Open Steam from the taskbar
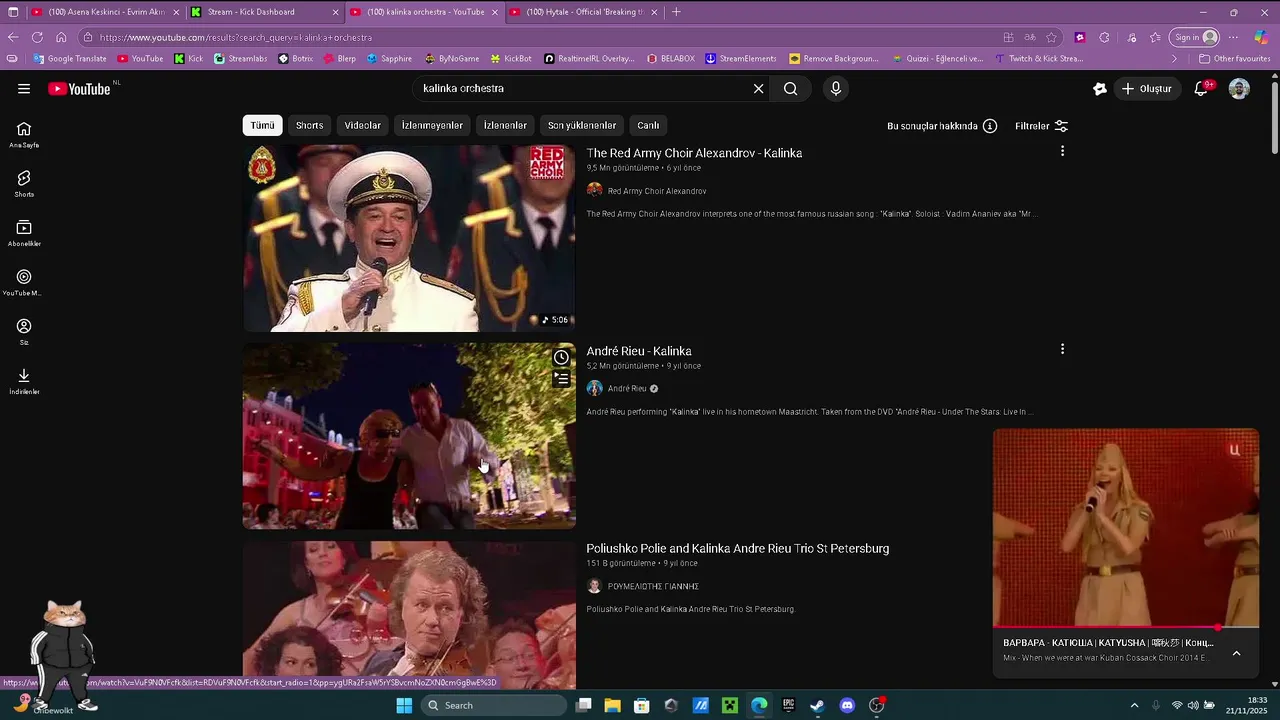Image resolution: width=1280 pixels, height=720 pixels. 817,705
